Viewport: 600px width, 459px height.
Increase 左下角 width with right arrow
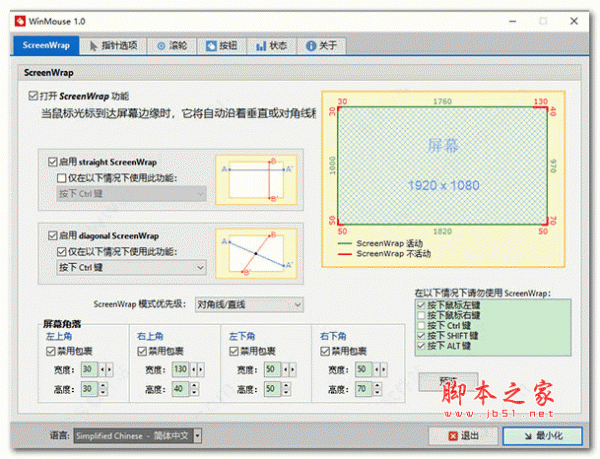[x=292, y=369]
